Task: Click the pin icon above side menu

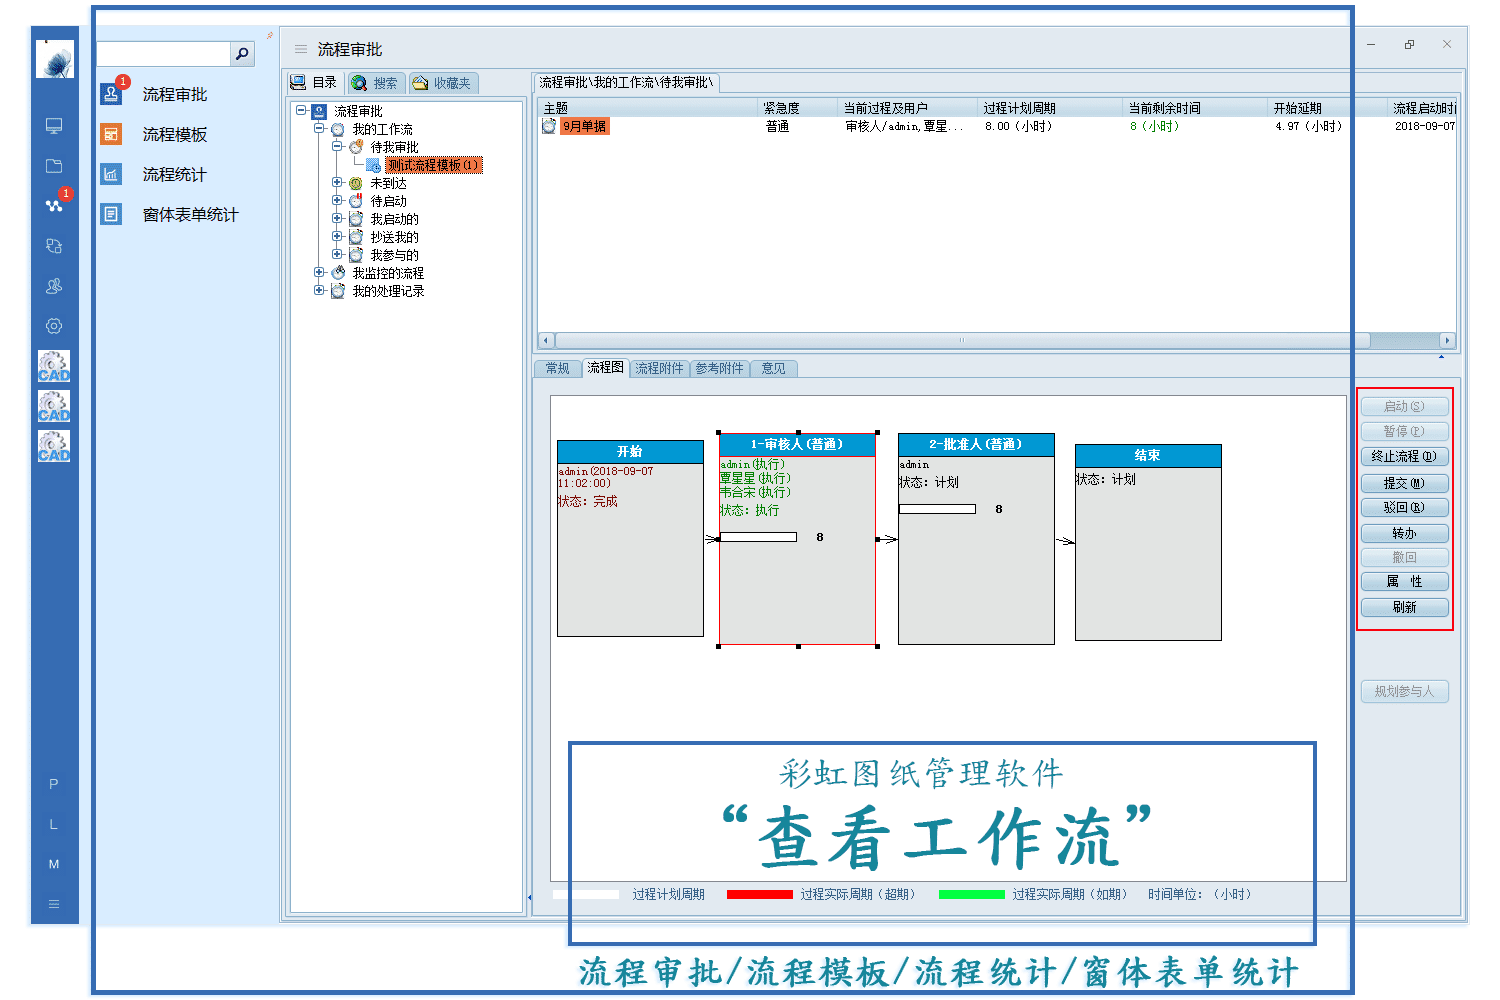Action: [270, 36]
